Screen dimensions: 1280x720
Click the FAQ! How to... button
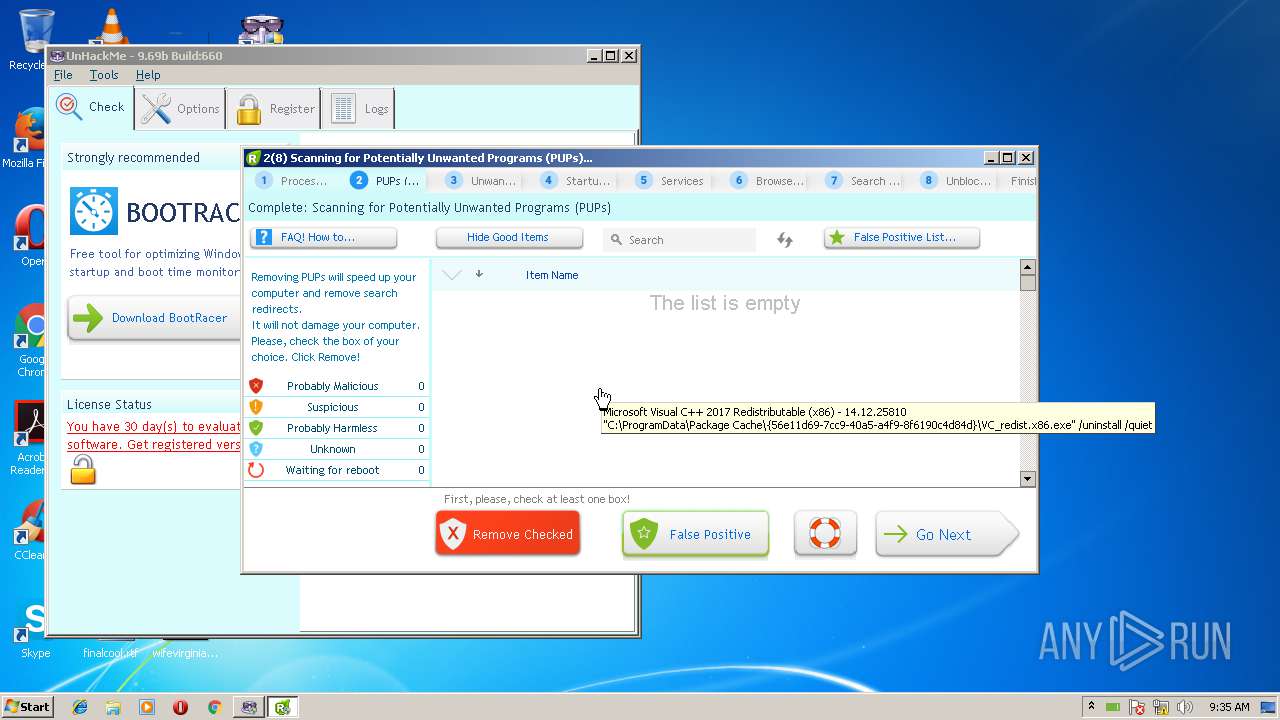pyautogui.click(x=323, y=238)
